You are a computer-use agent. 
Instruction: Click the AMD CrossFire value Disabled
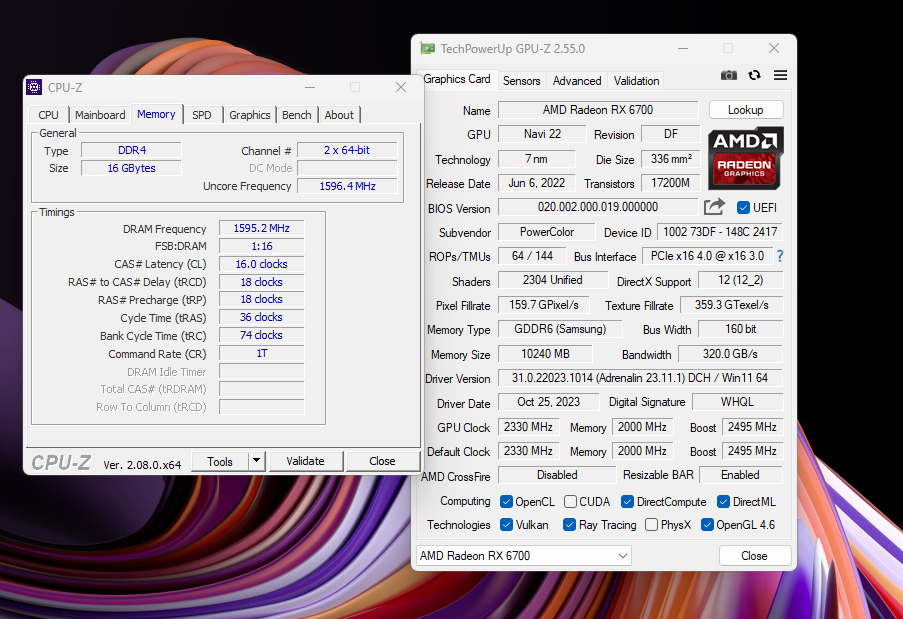coord(557,474)
